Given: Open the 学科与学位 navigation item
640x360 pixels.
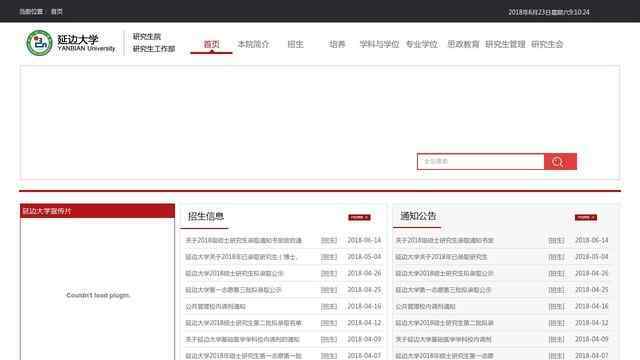Looking at the screenshot, I should pos(379,44).
